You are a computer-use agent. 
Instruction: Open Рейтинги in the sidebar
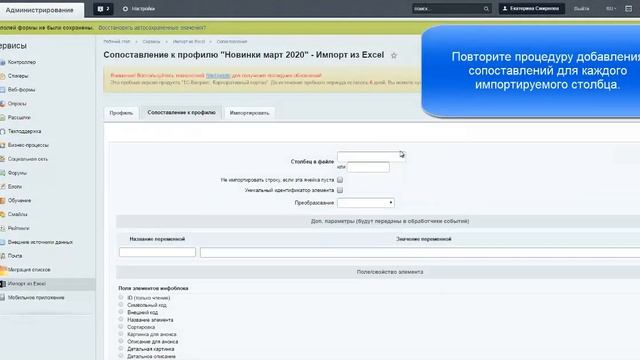pos(18,228)
